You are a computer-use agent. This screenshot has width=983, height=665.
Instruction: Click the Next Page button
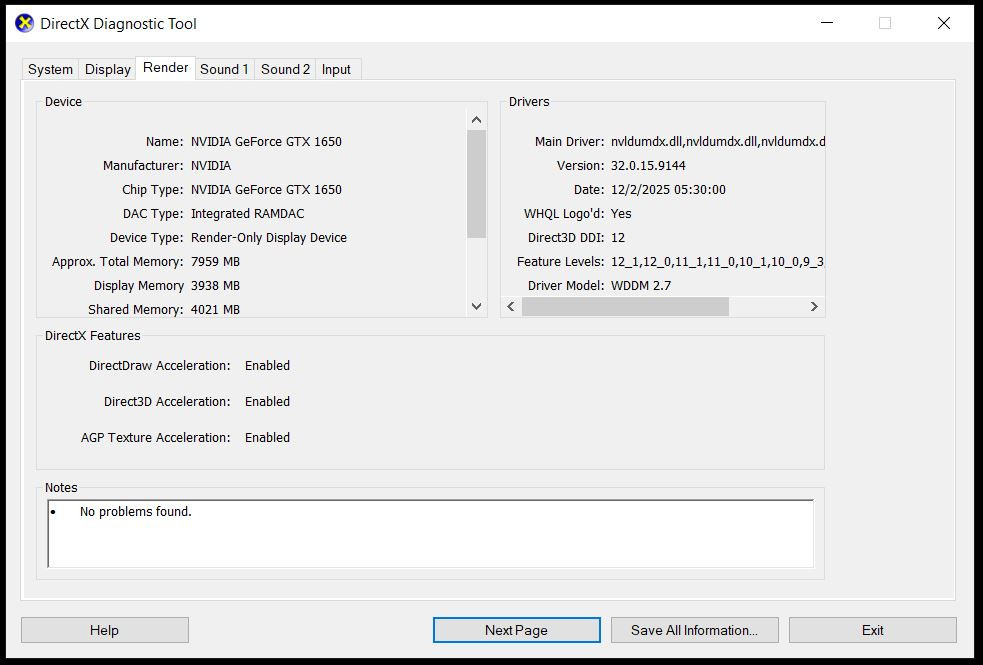click(x=517, y=630)
